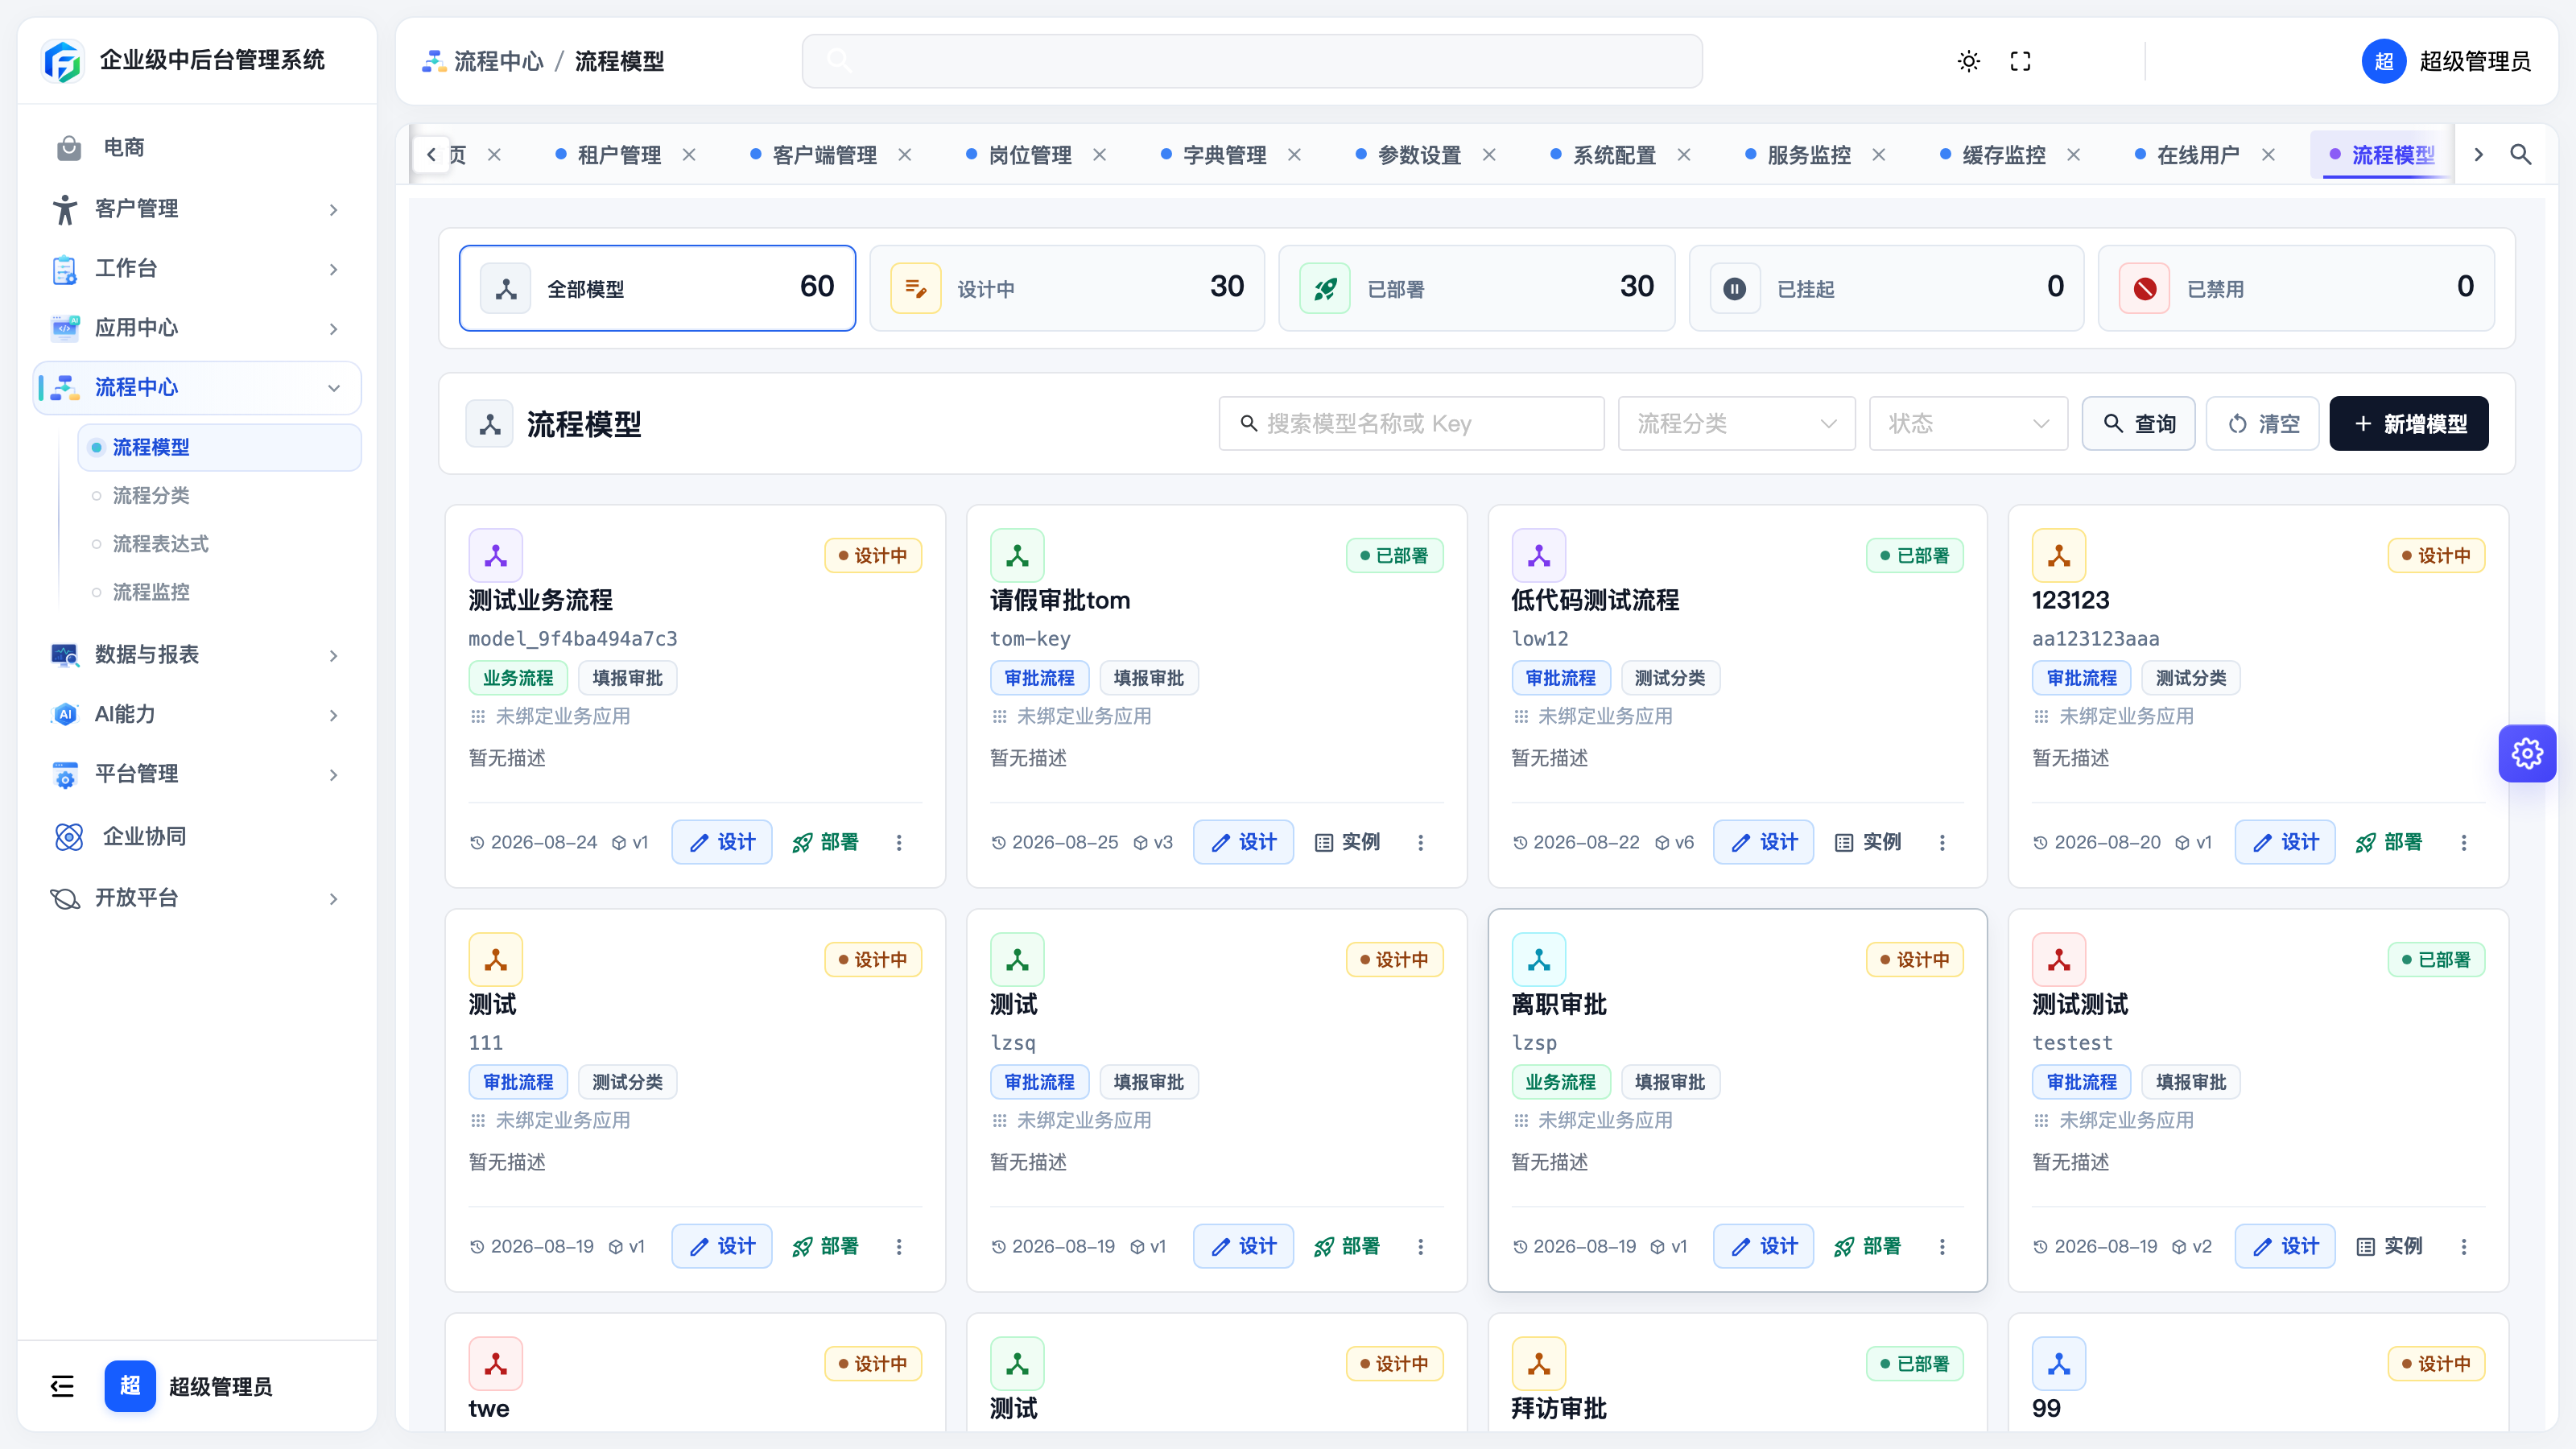Click 设计 on 测试业务流程 card
Image resolution: width=2576 pixels, height=1449 pixels.
722,842
